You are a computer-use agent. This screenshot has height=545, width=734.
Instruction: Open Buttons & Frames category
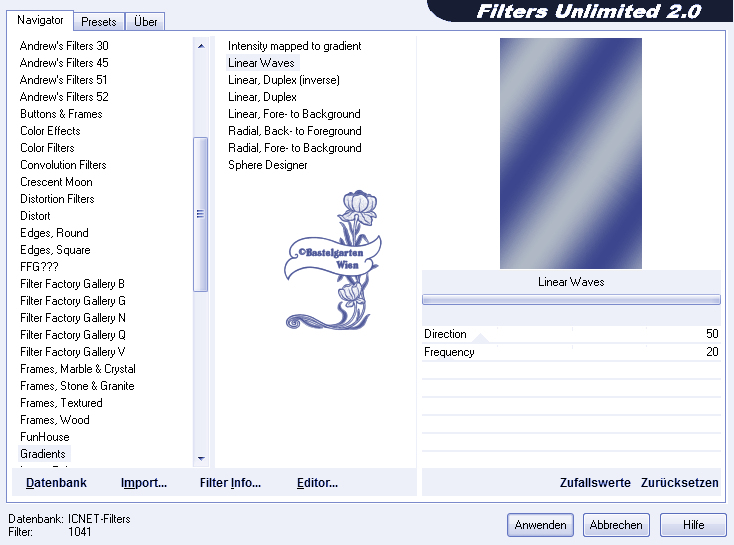pos(61,114)
